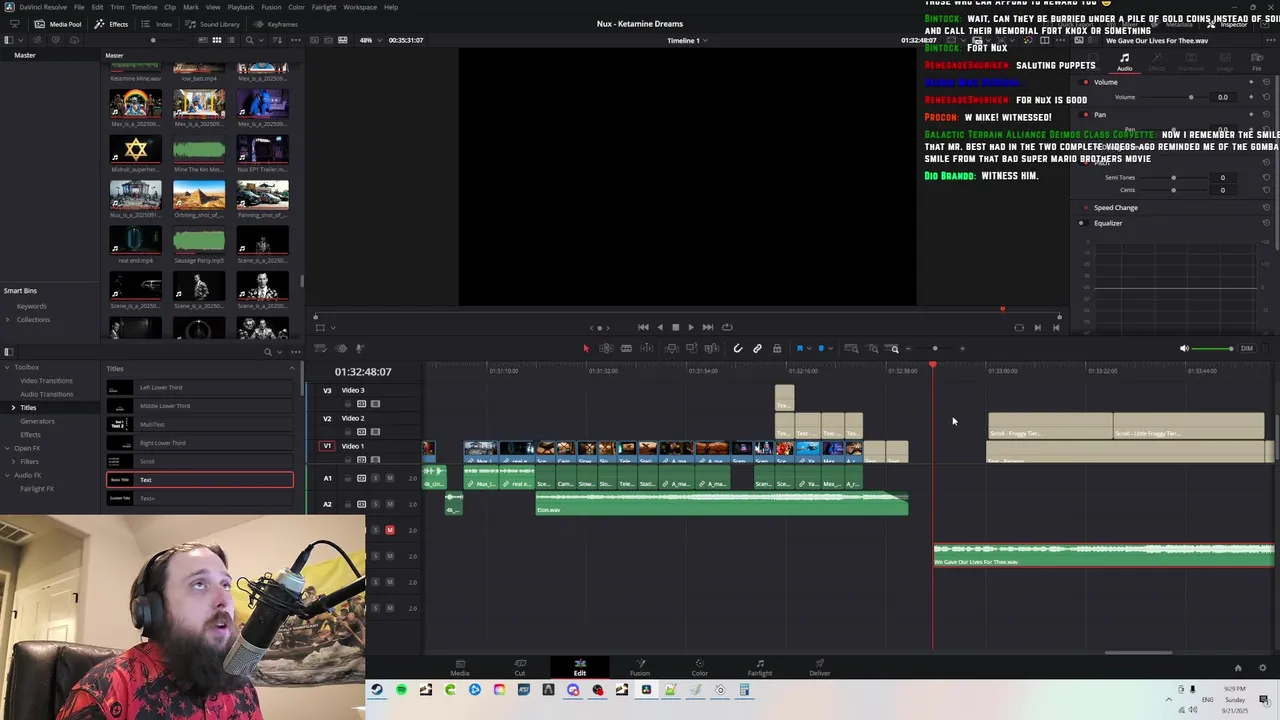Toggle the Media Pool panel button
The width and height of the screenshot is (1280, 720).
[x=58, y=24]
